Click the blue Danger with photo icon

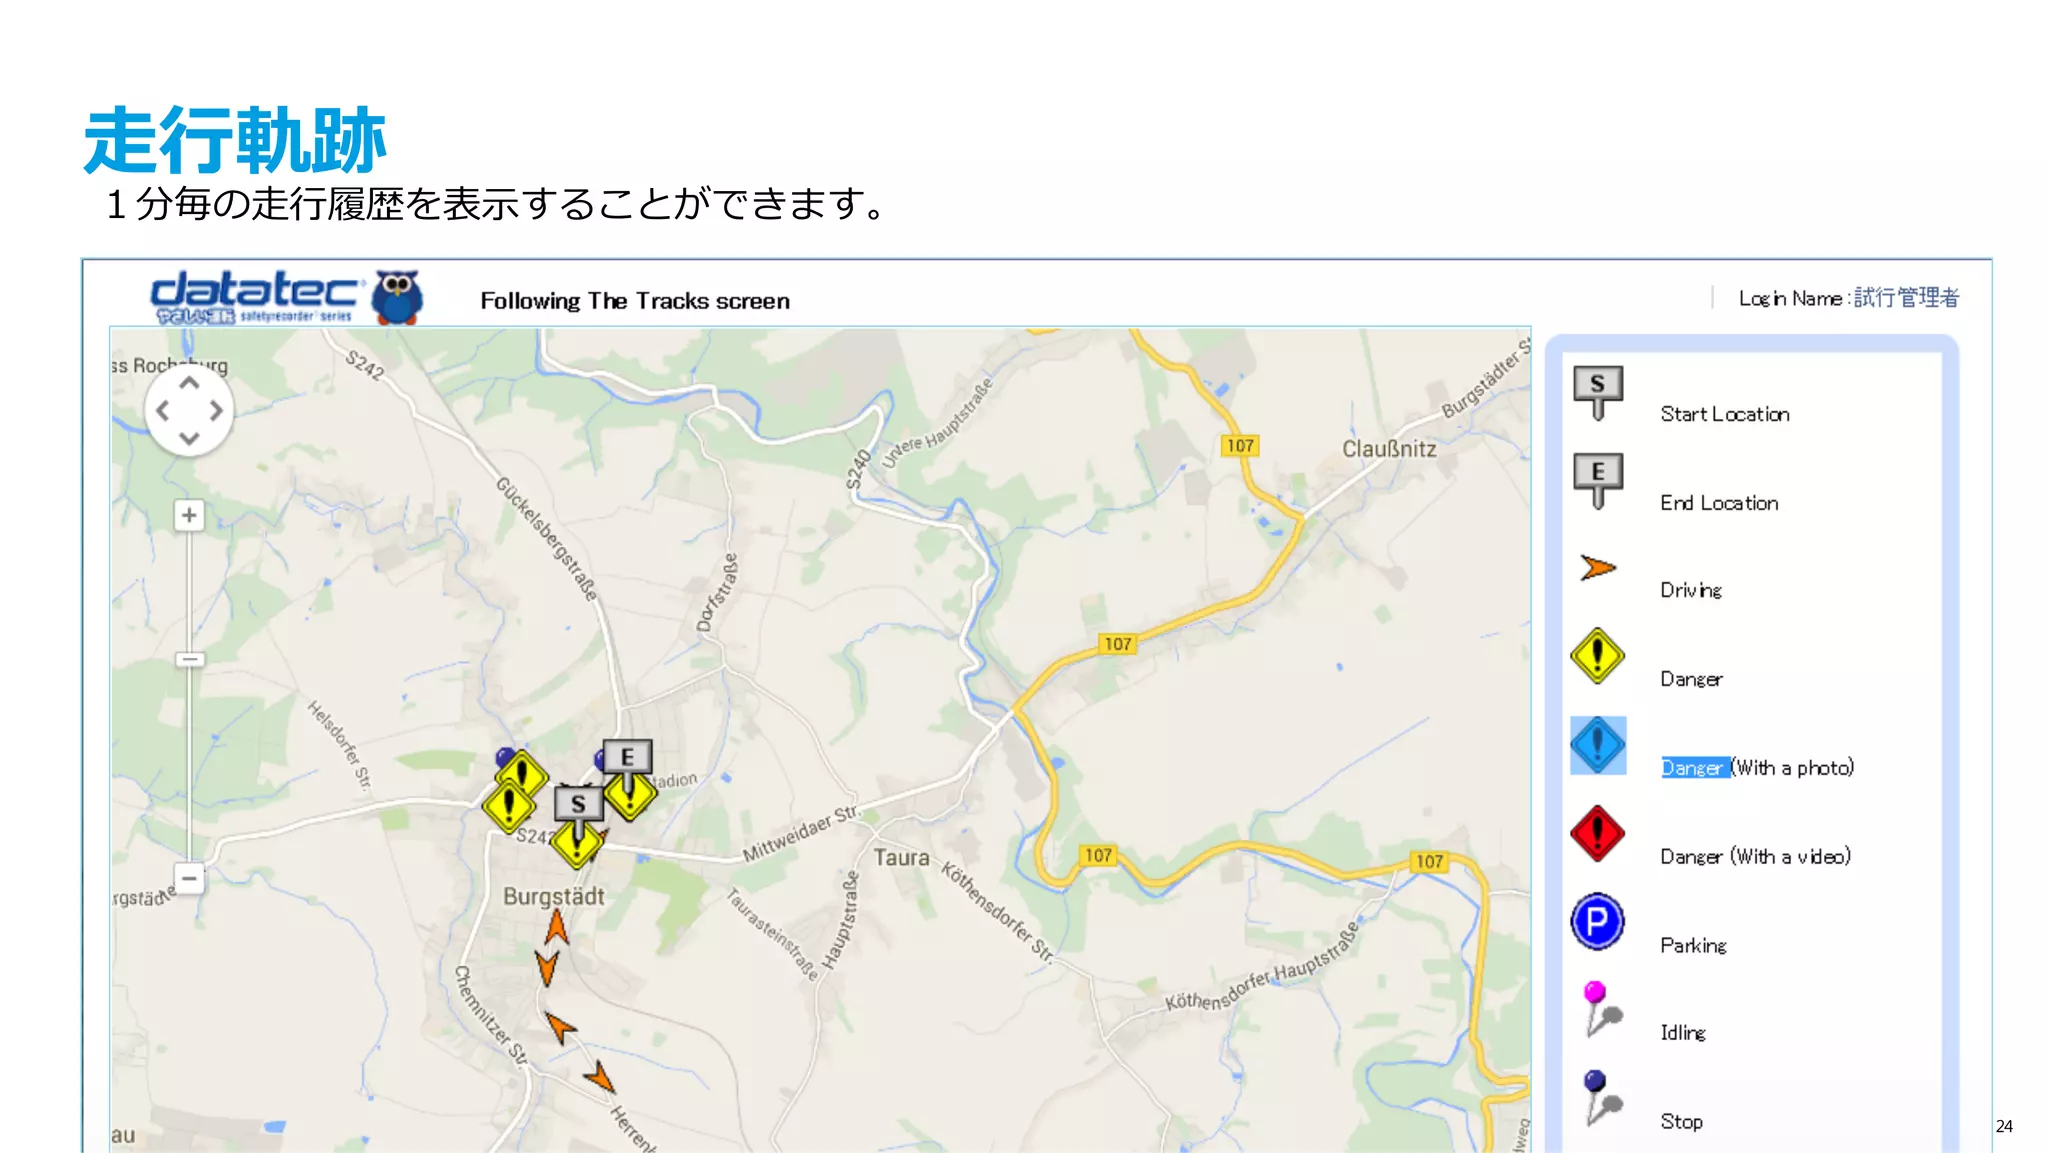click(1598, 745)
